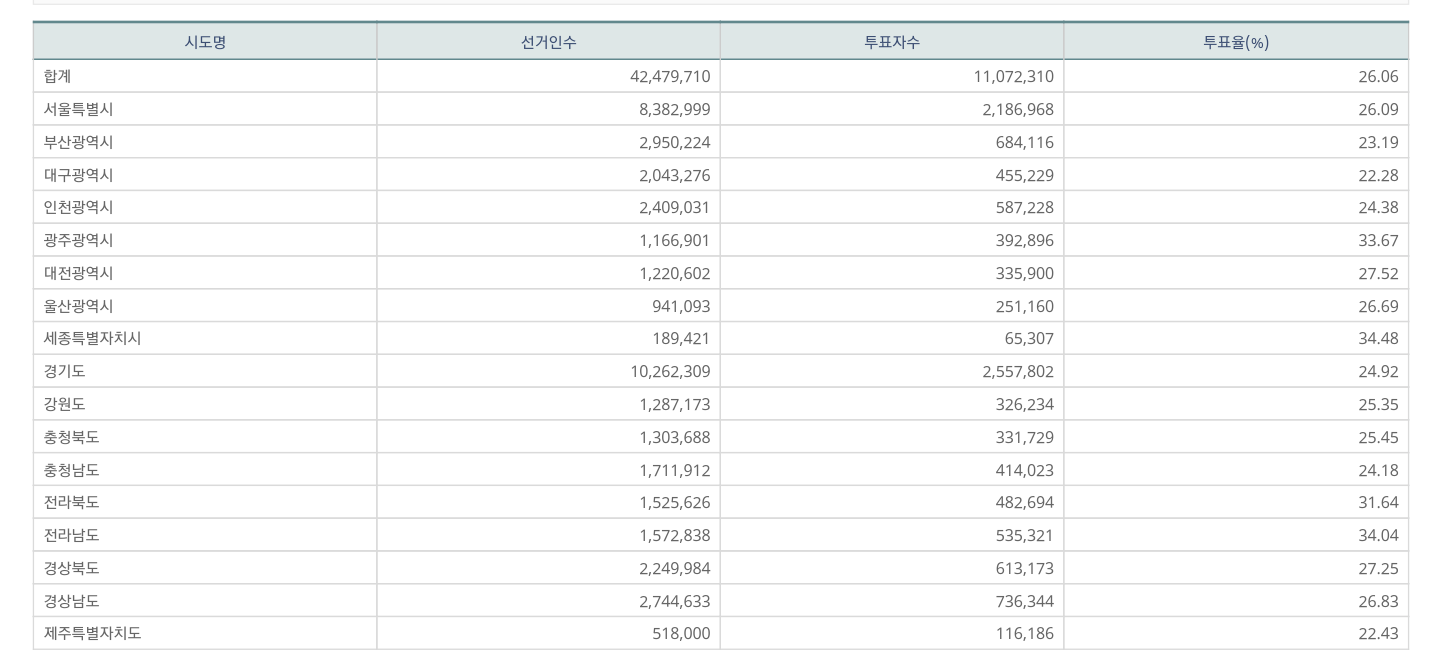The height and width of the screenshot is (661, 1440).
Task: Click the 강원도 row label
Action: [64, 404]
